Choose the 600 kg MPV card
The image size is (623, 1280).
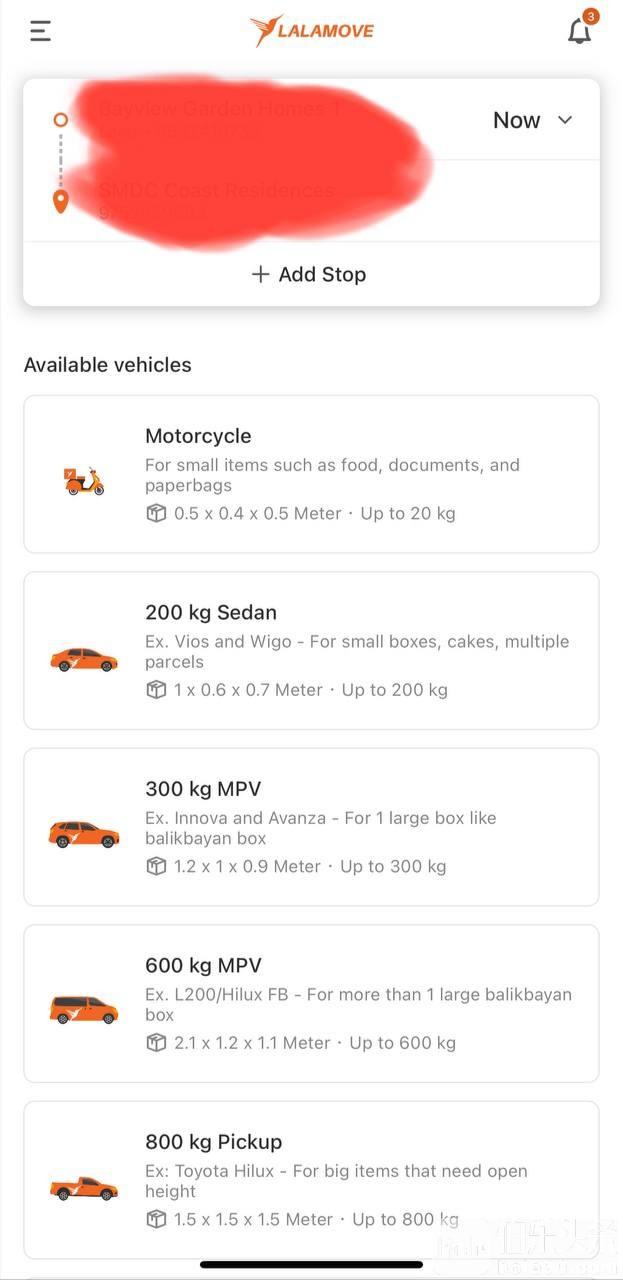(311, 1004)
